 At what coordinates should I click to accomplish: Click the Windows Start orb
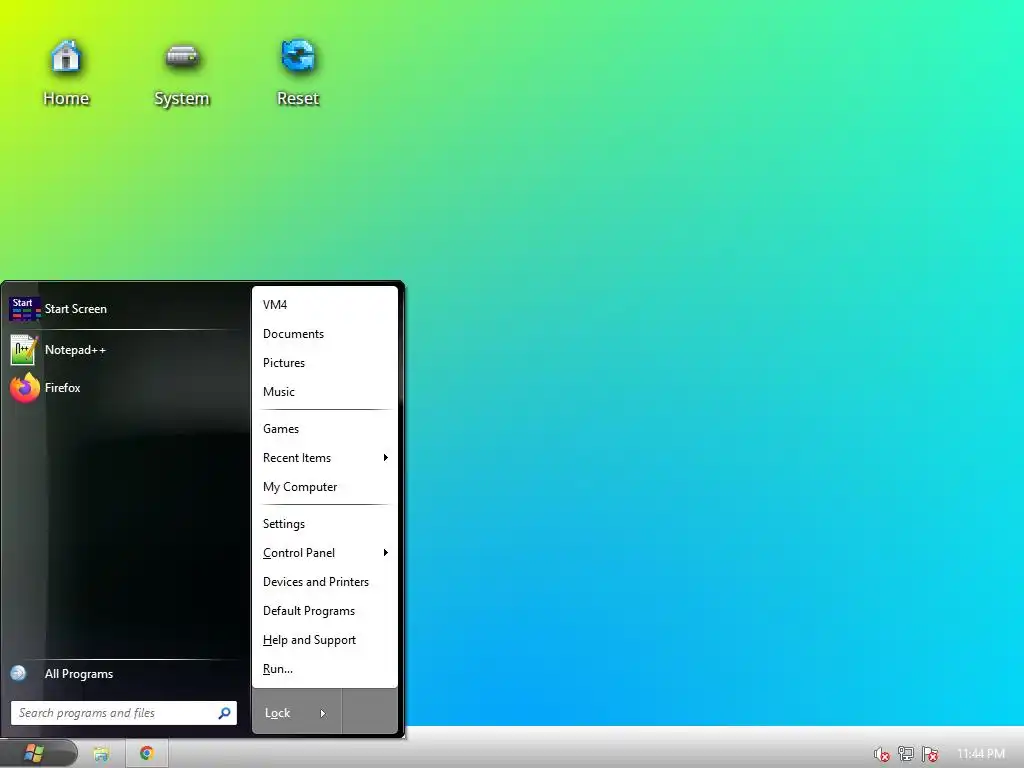[x=34, y=754]
